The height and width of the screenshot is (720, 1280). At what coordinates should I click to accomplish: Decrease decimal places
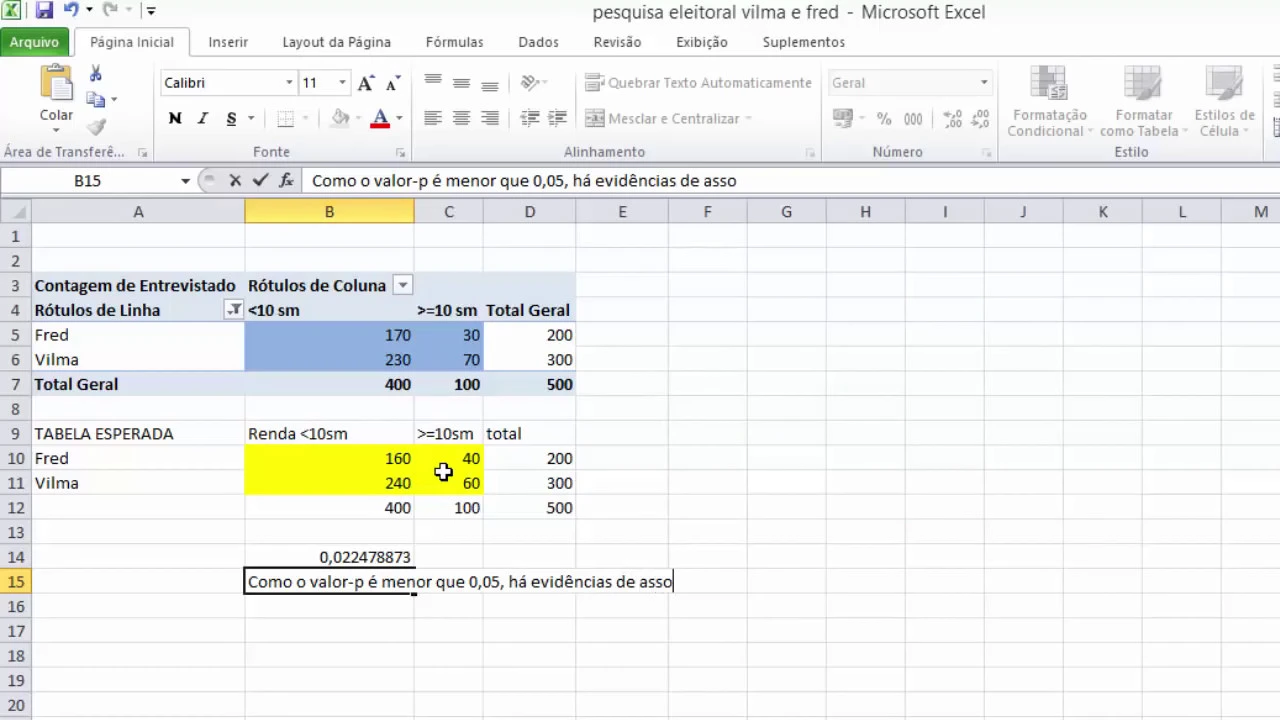(979, 118)
